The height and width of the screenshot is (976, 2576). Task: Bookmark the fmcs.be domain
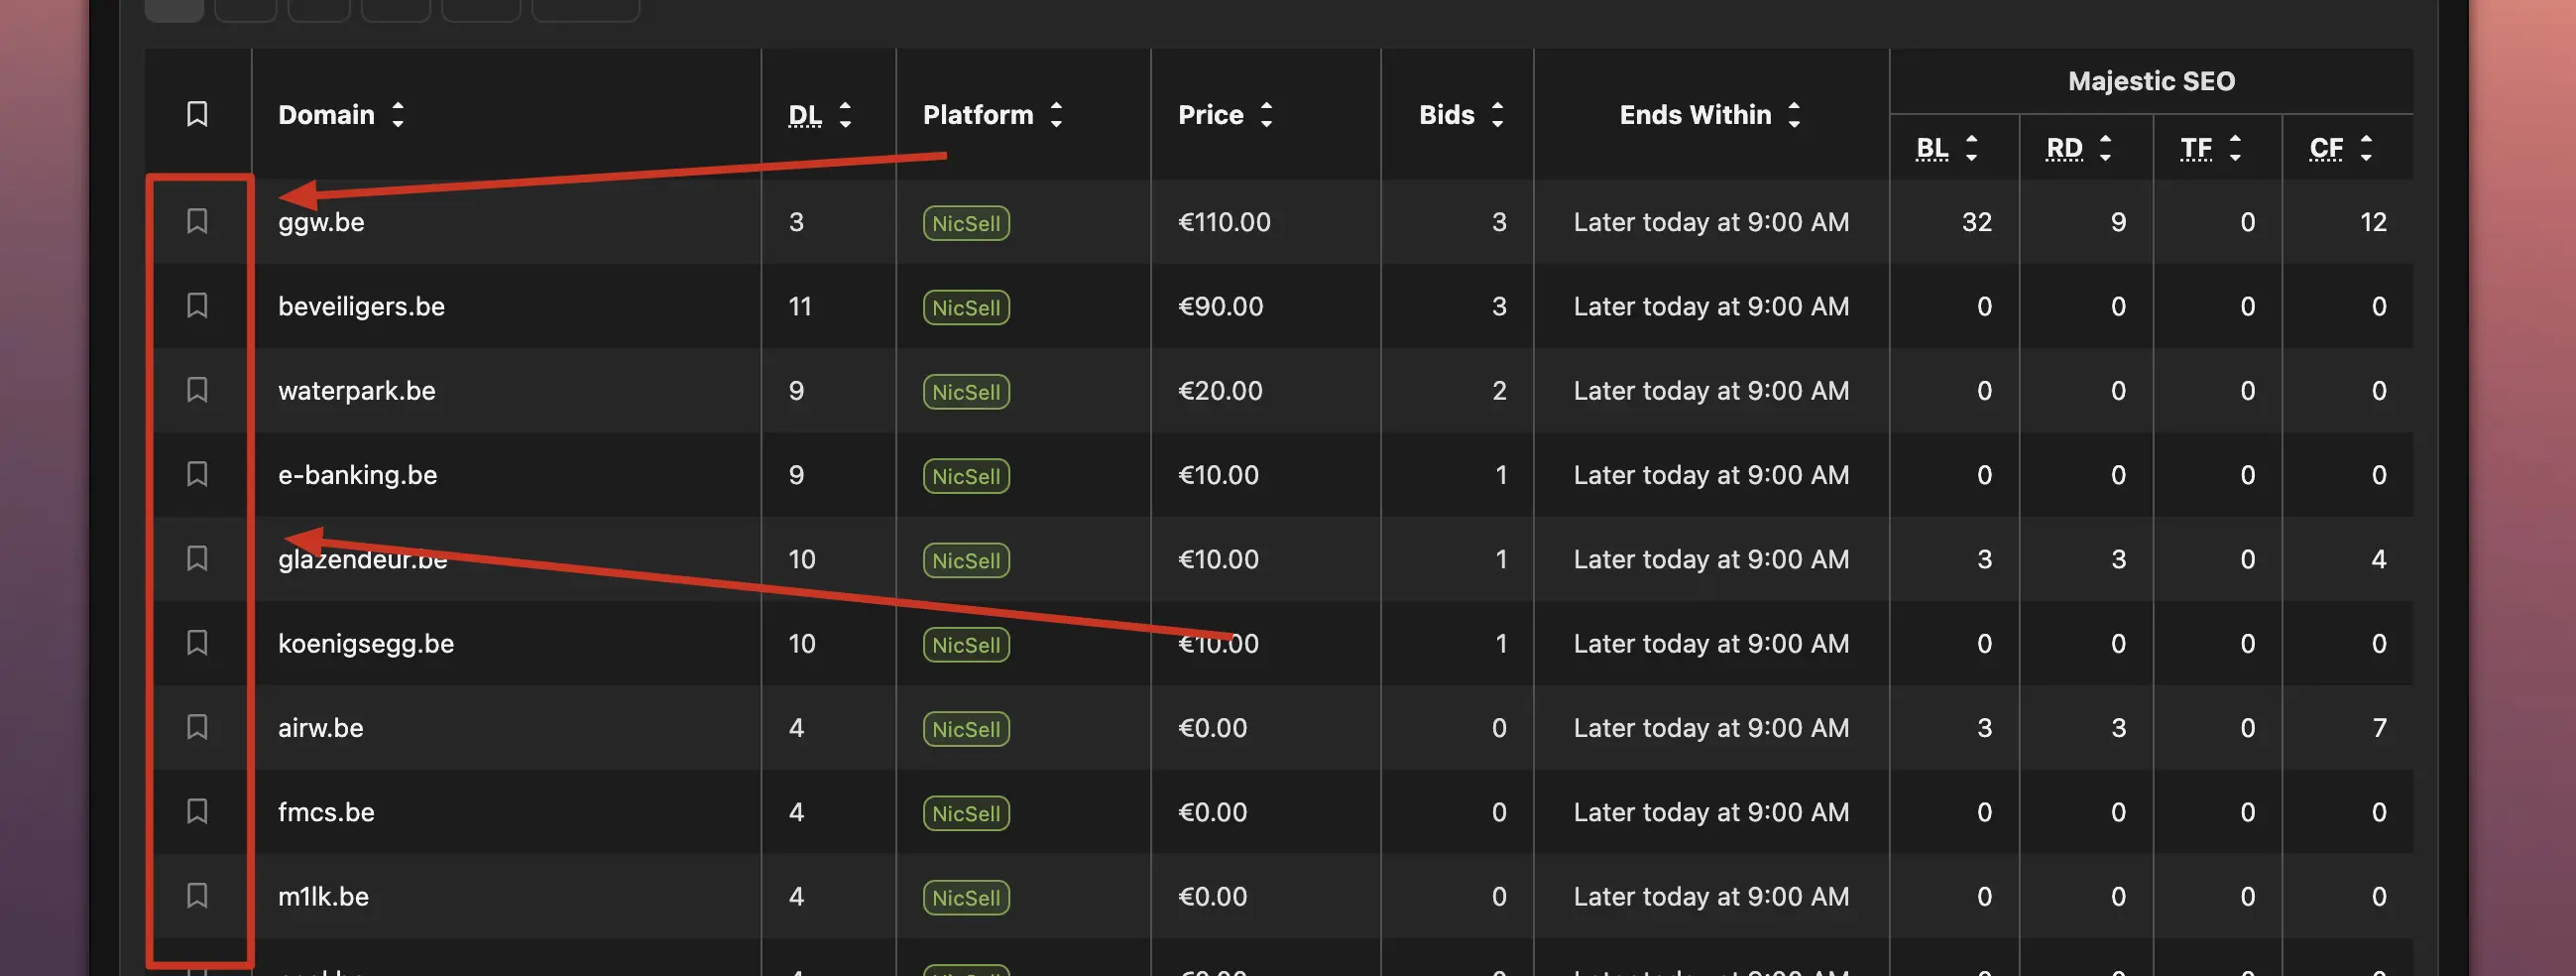[197, 810]
